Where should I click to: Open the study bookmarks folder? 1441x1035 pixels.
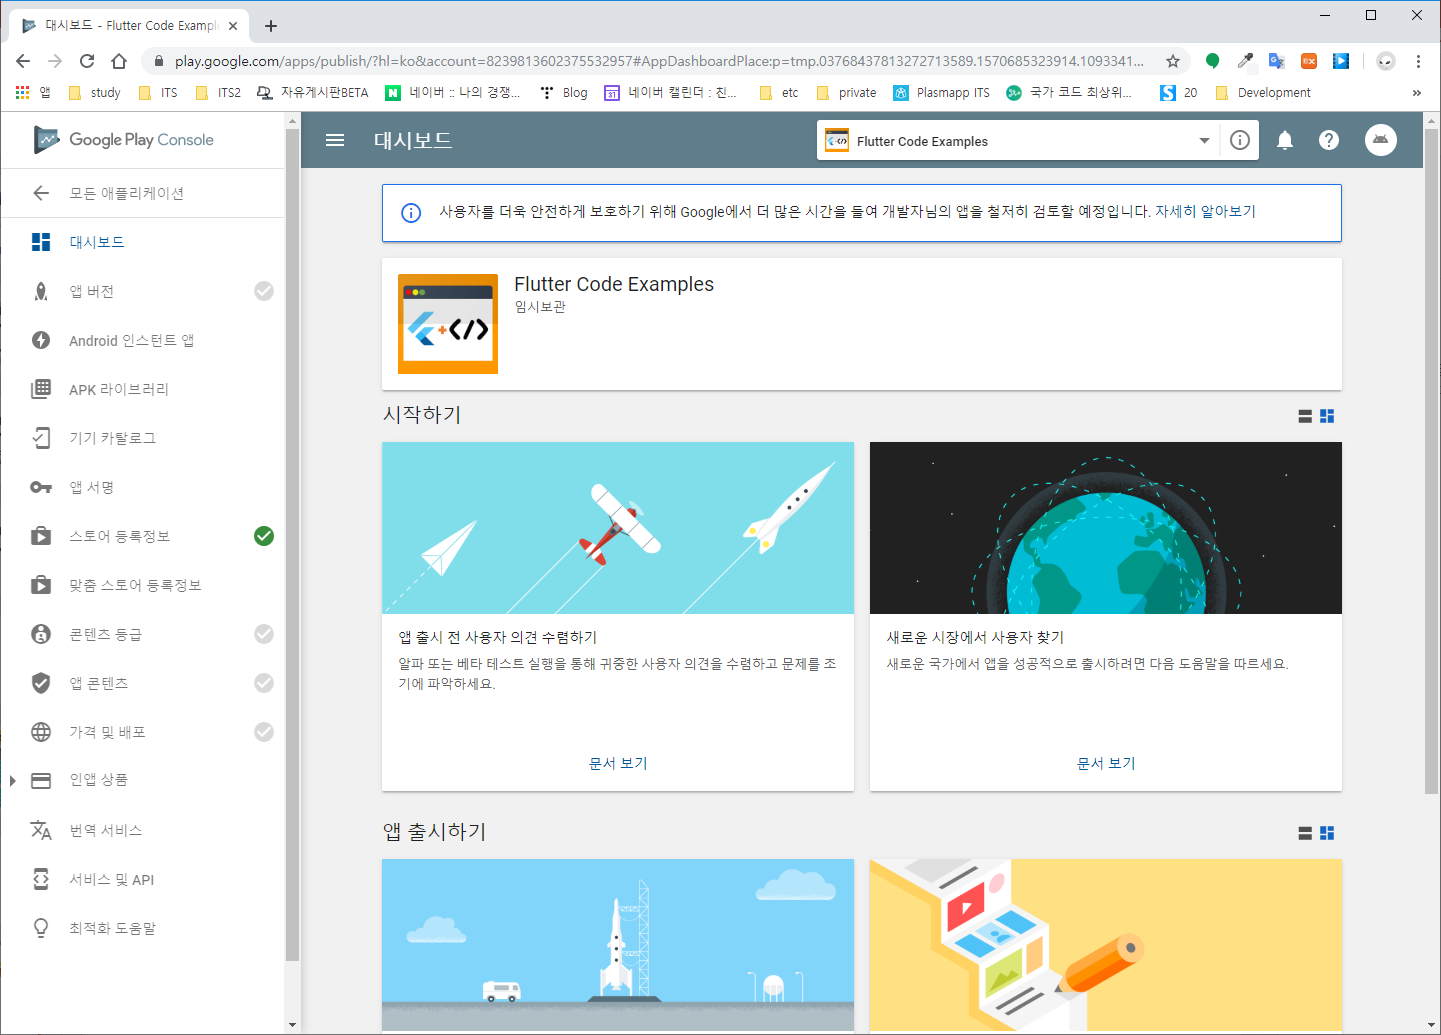[x=94, y=93]
